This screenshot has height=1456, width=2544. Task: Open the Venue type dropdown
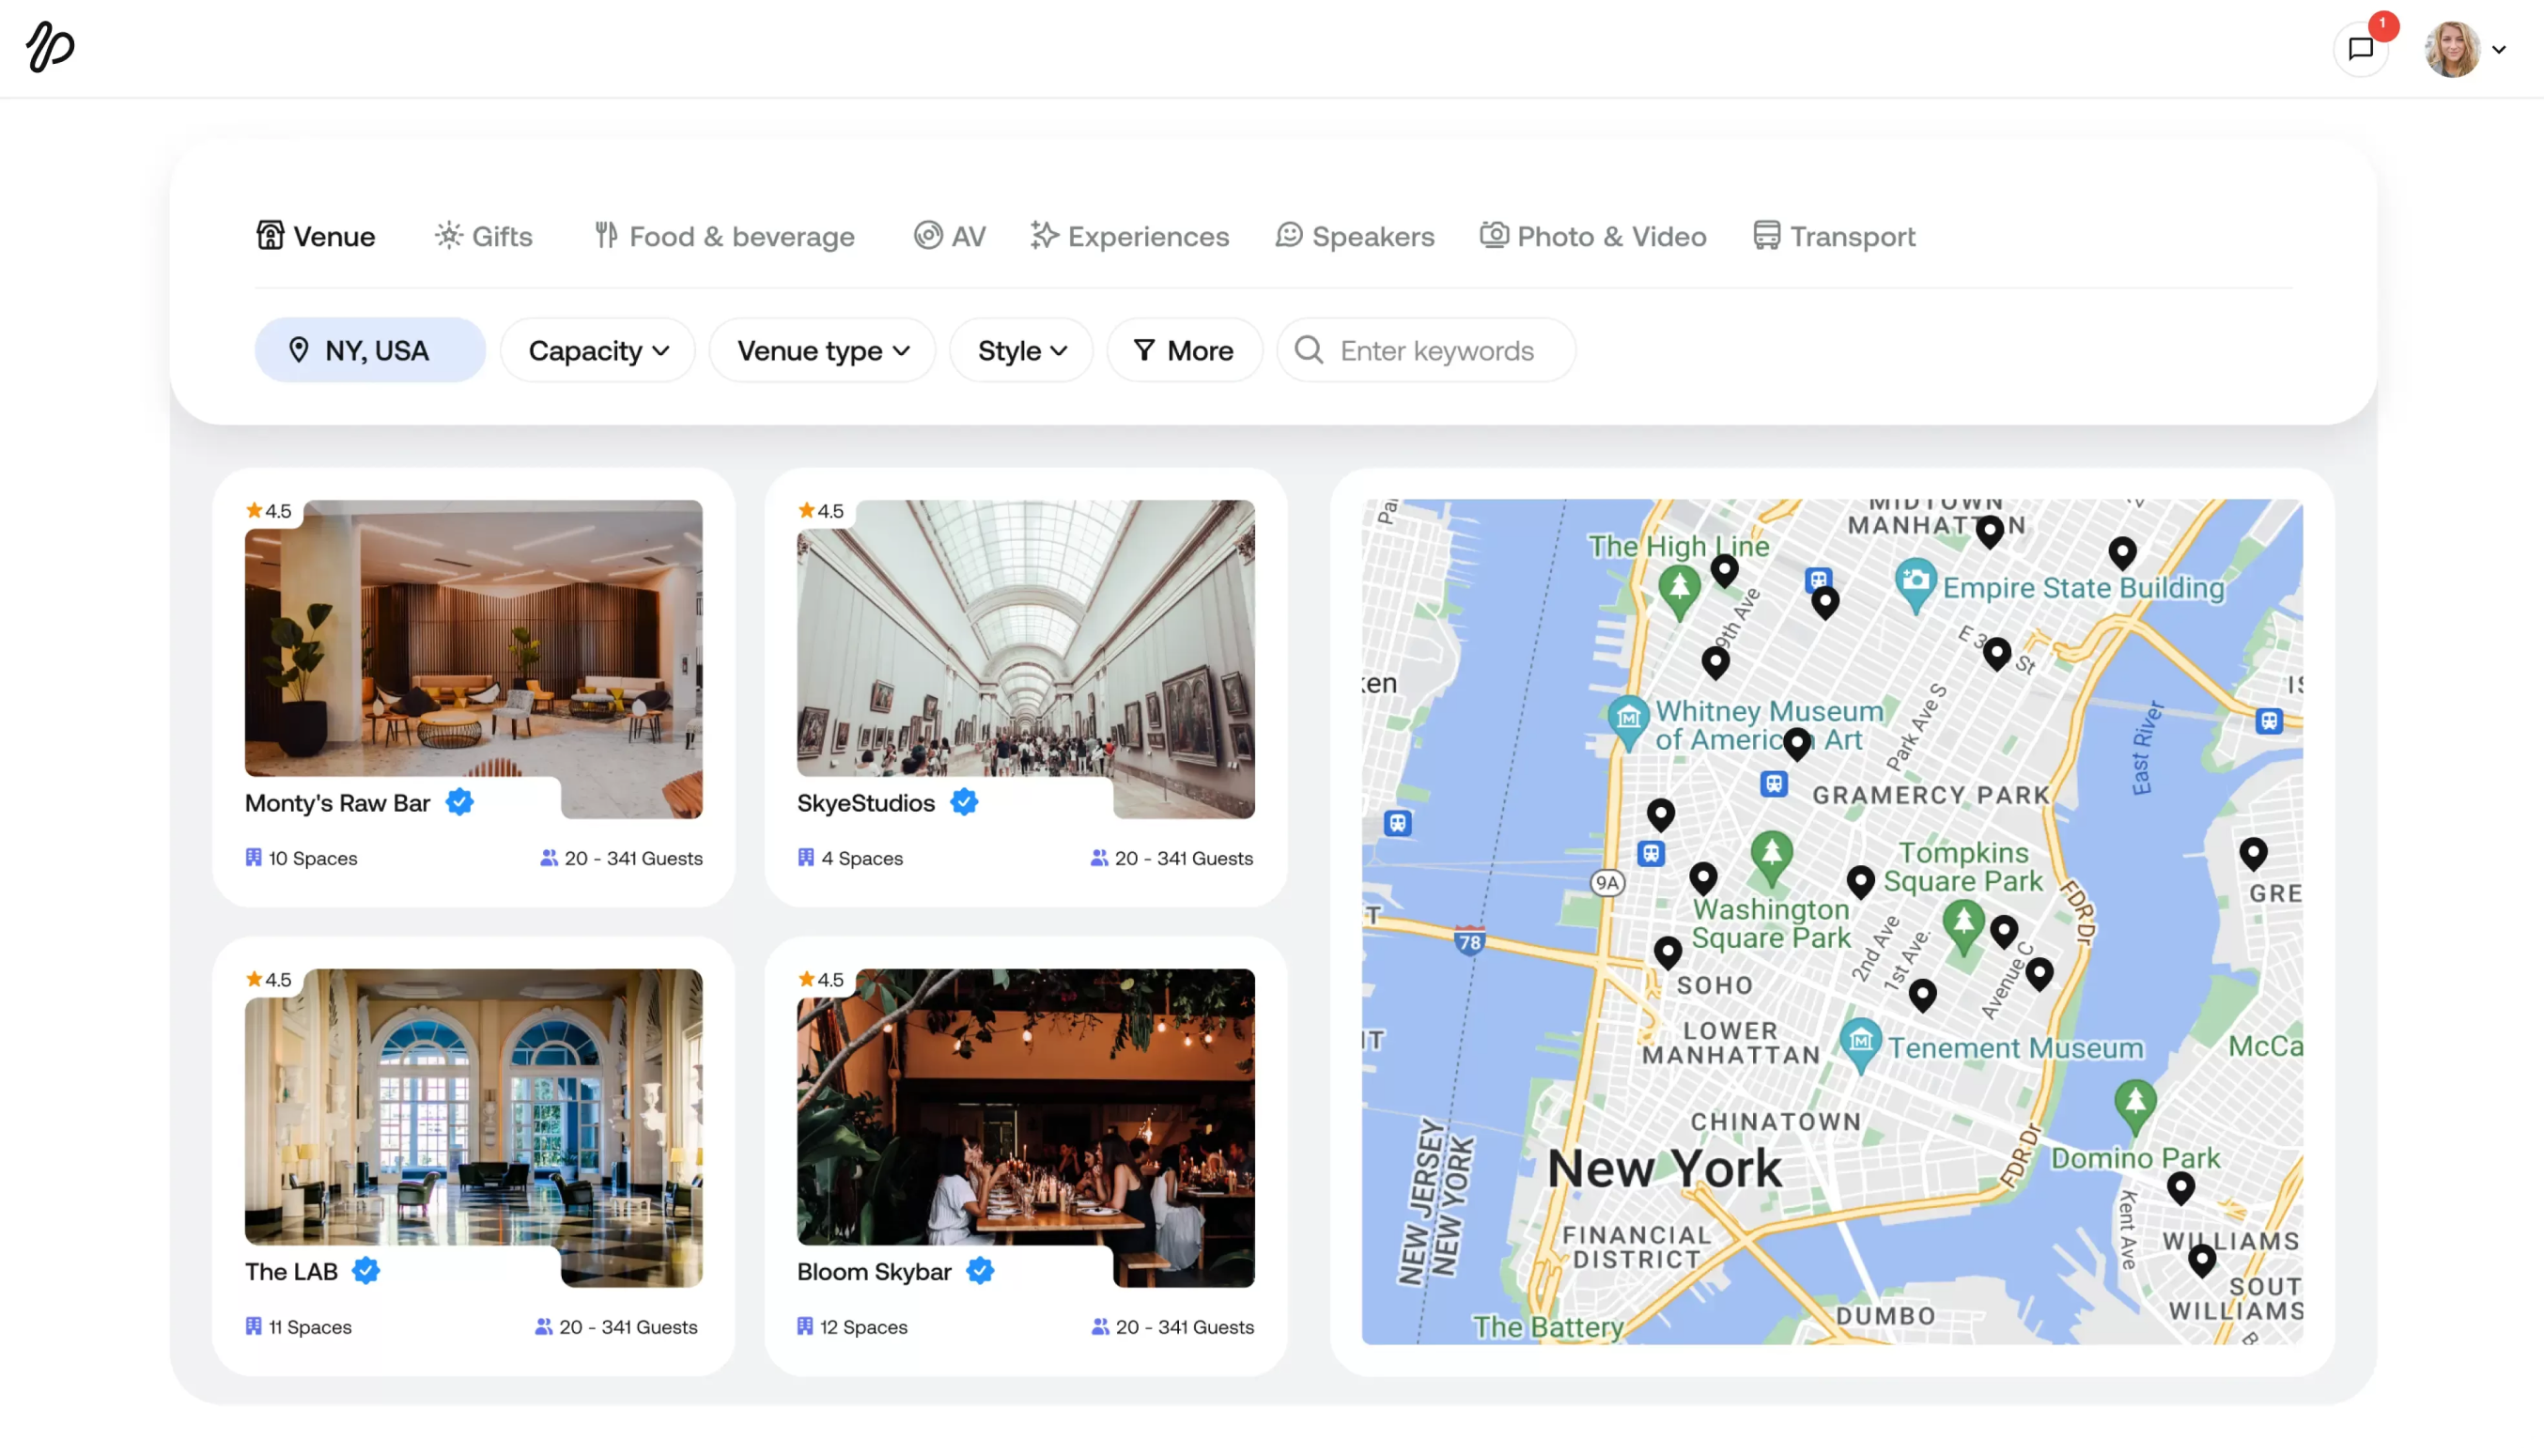(822, 350)
